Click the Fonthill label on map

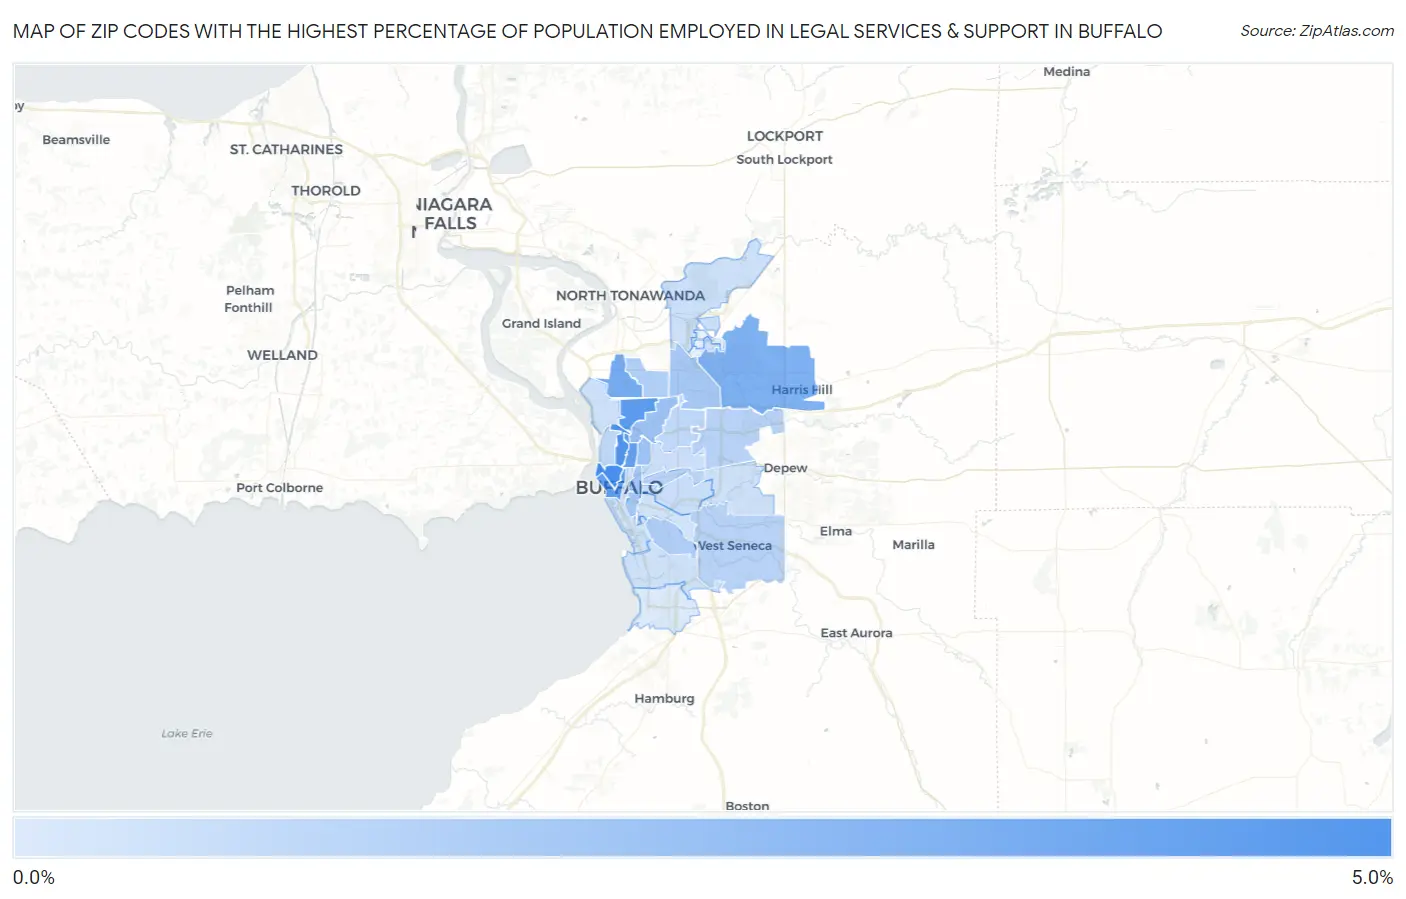[248, 308]
